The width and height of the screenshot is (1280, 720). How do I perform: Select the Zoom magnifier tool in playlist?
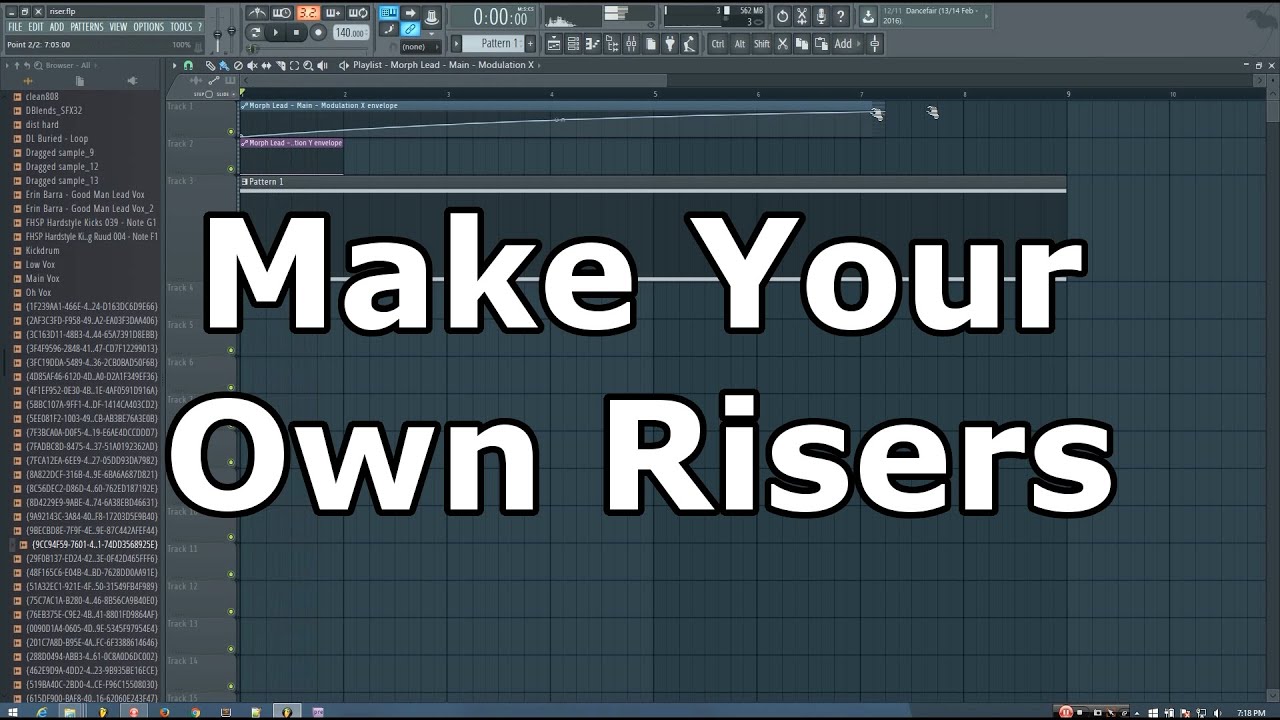[308, 65]
